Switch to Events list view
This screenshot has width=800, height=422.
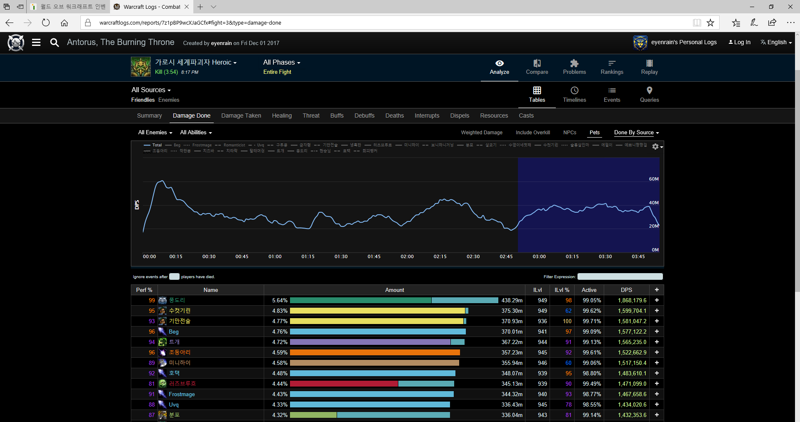tap(612, 90)
